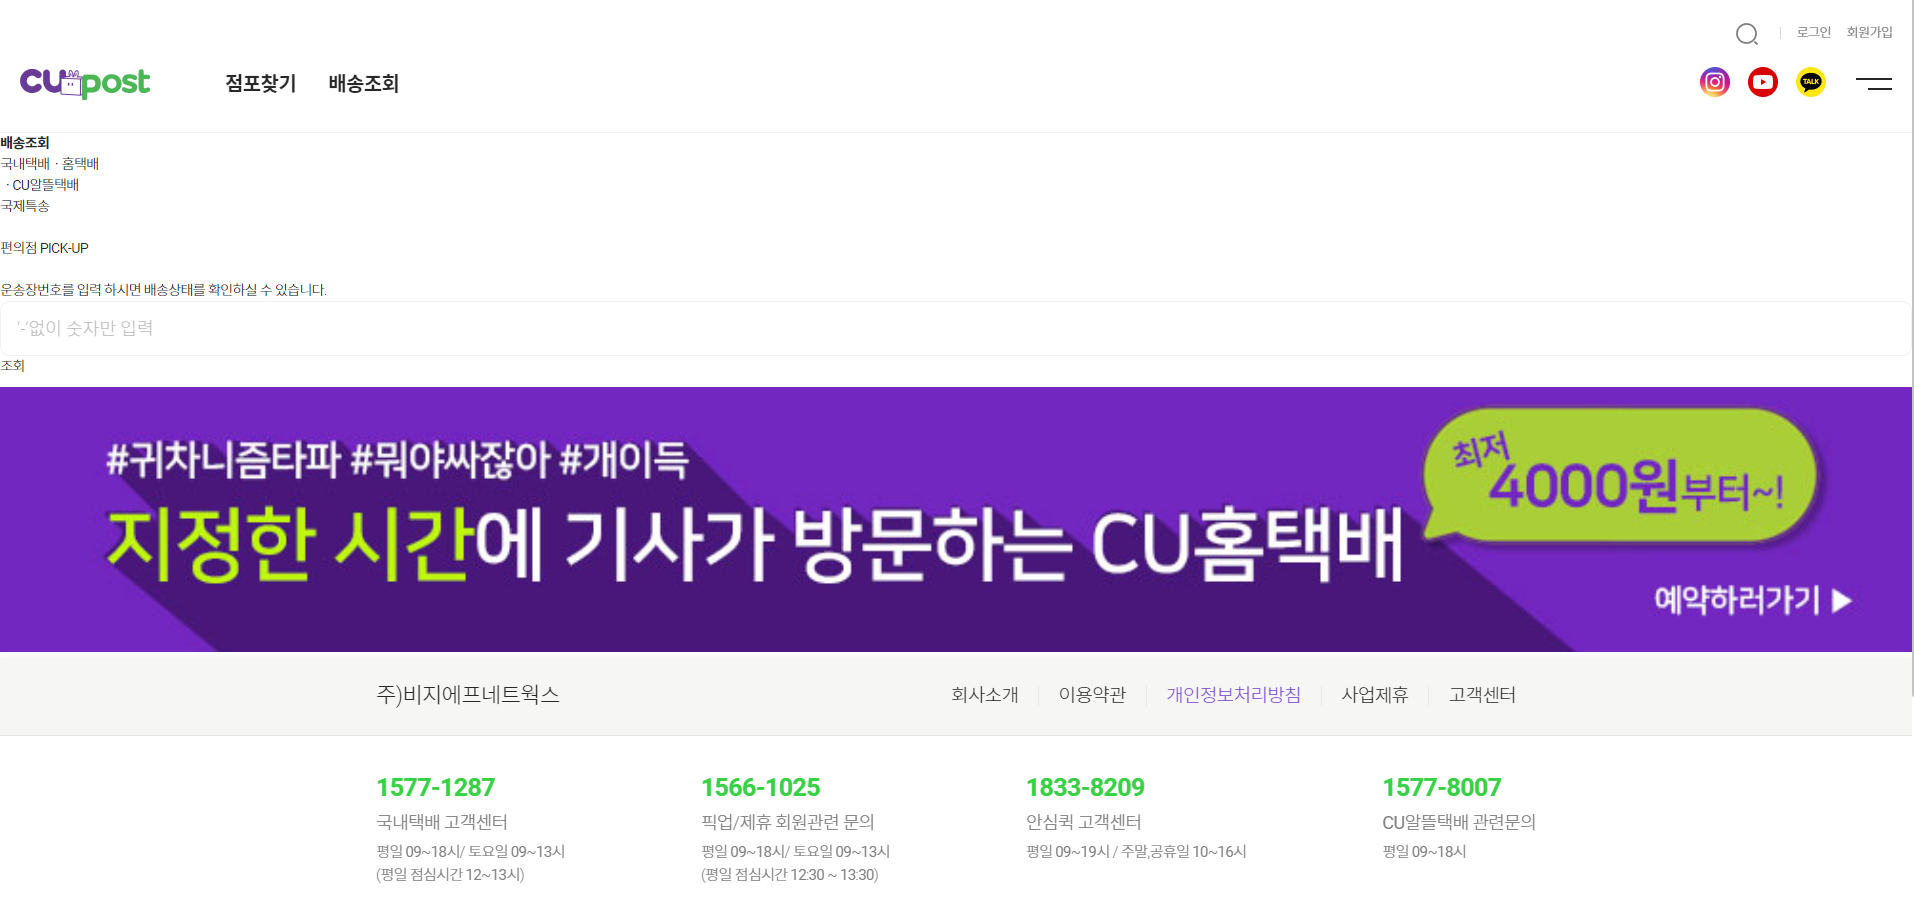1914x902 pixels.
Task: Click the 조회 button to track parcel
Action: (12, 365)
